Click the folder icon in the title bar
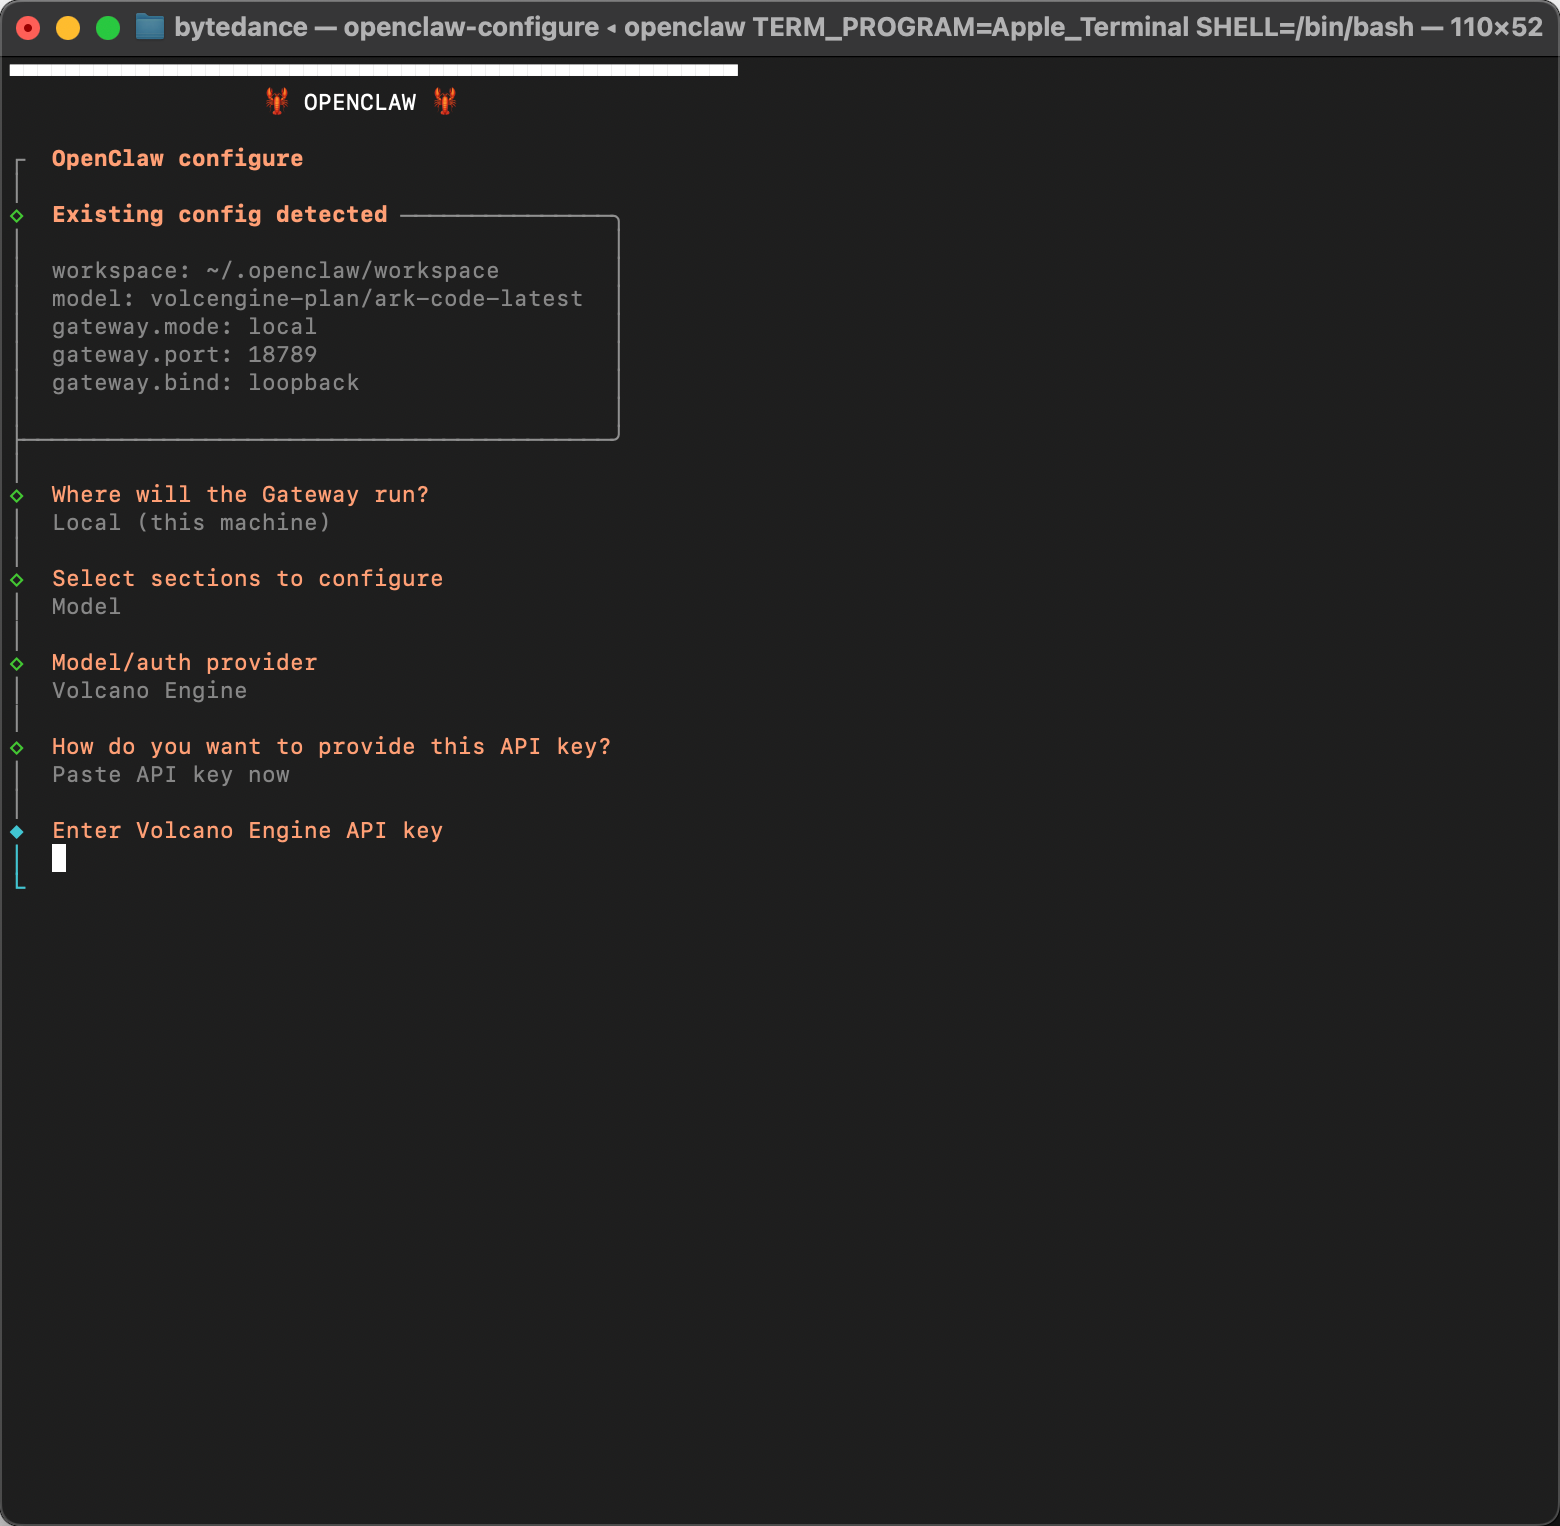Viewport: 1560px width, 1526px height. pyautogui.click(x=150, y=27)
